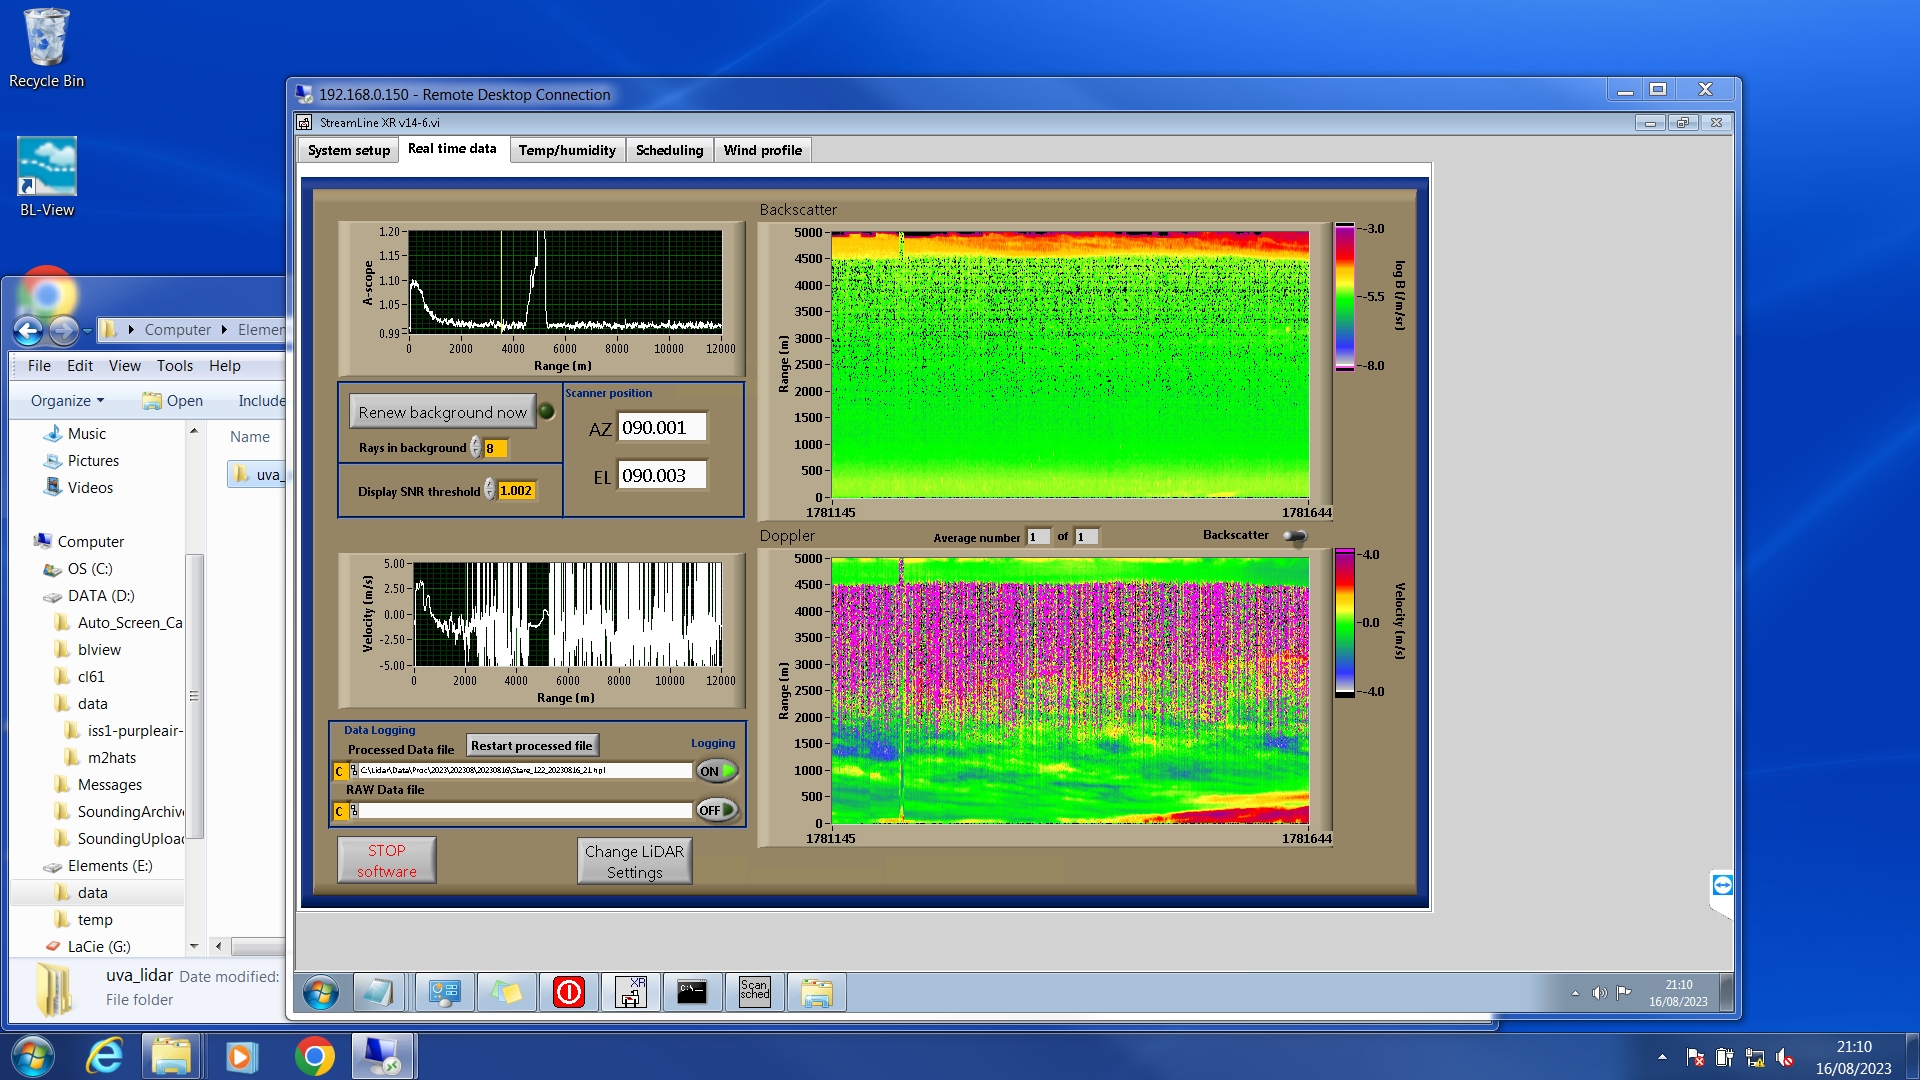Click the browse folder icon for Processed Data file
This screenshot has height=1080, width=1920.
[x=353, y=771]
